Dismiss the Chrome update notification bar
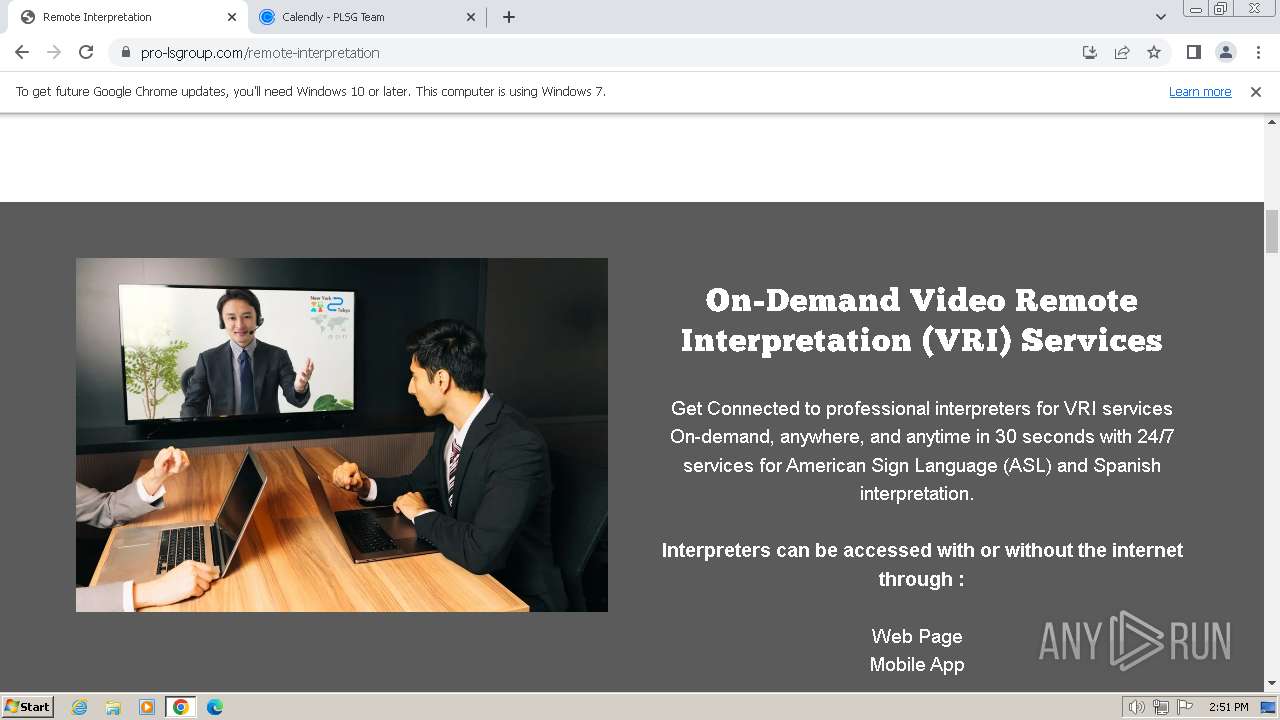The image size is (1280, 720). [1256, 91]
